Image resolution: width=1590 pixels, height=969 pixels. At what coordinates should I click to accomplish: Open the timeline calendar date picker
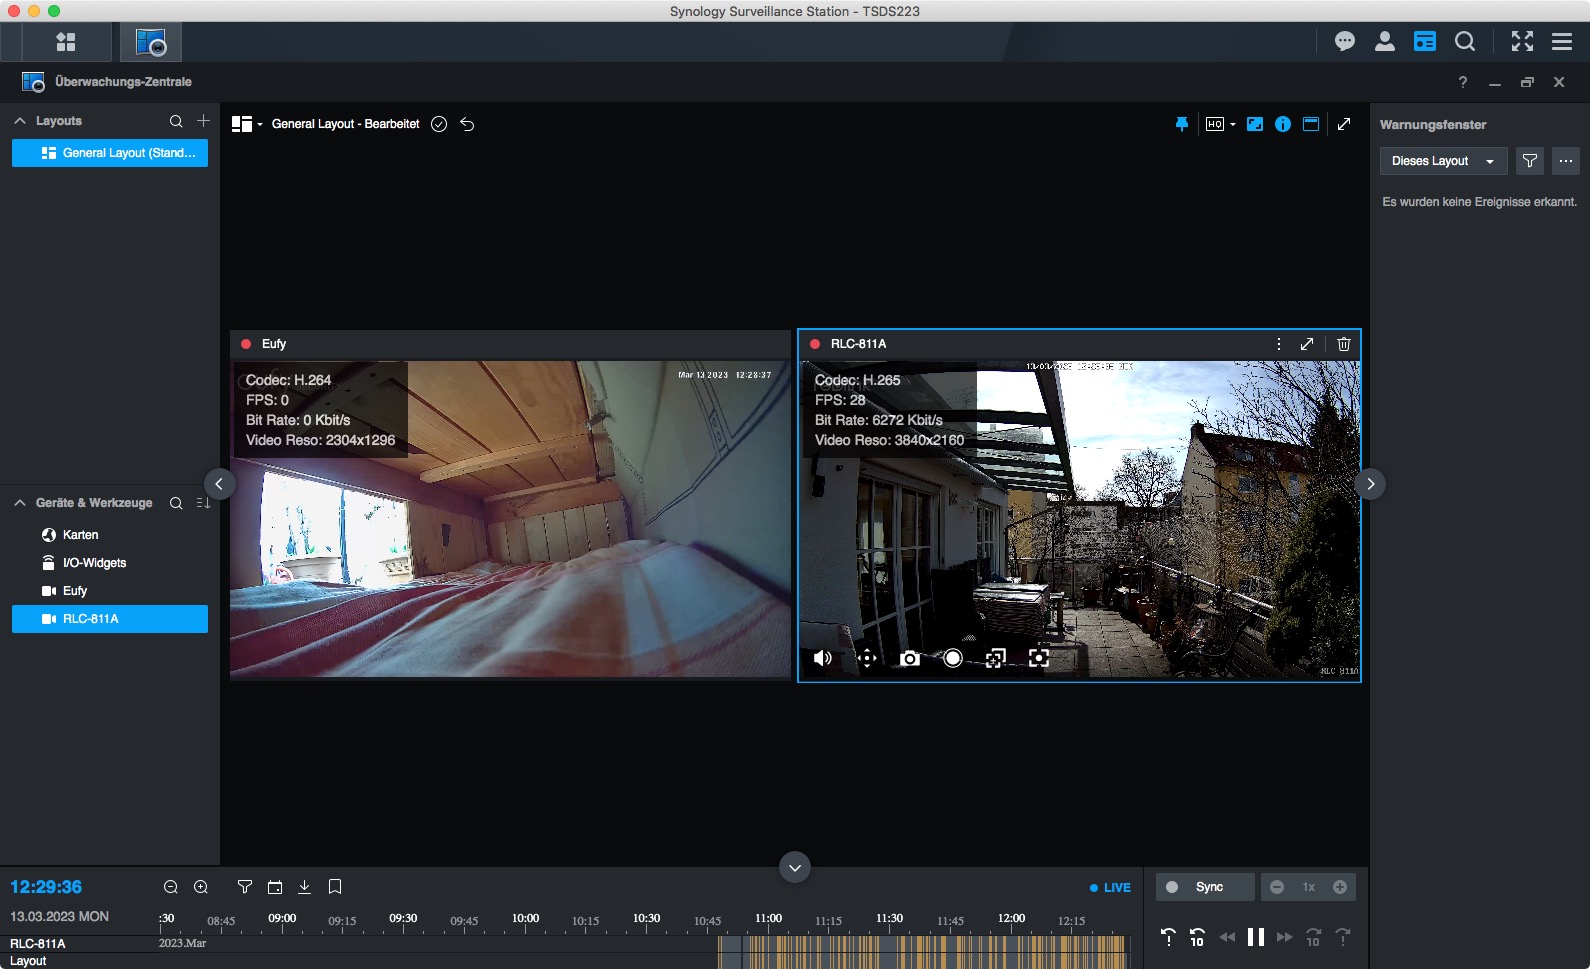(275, 887)
